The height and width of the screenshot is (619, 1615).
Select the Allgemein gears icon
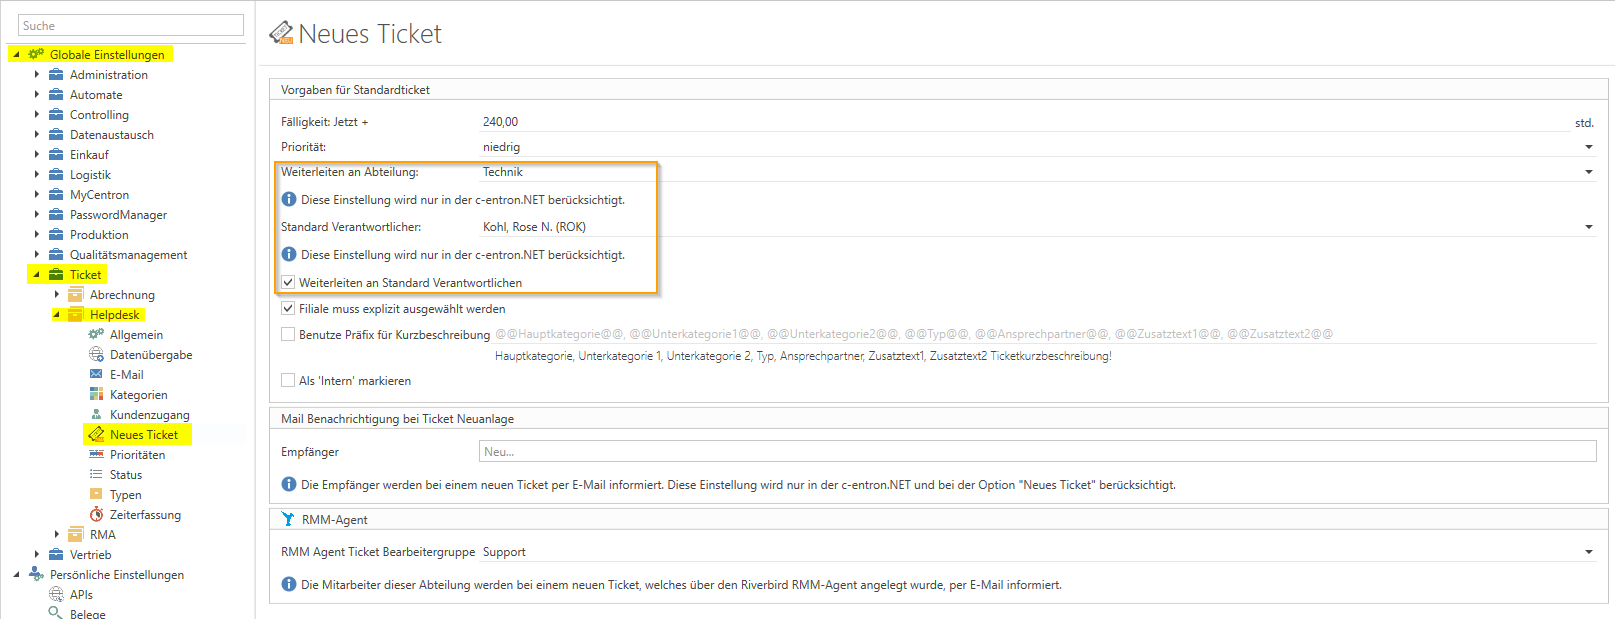pos(96,334)
